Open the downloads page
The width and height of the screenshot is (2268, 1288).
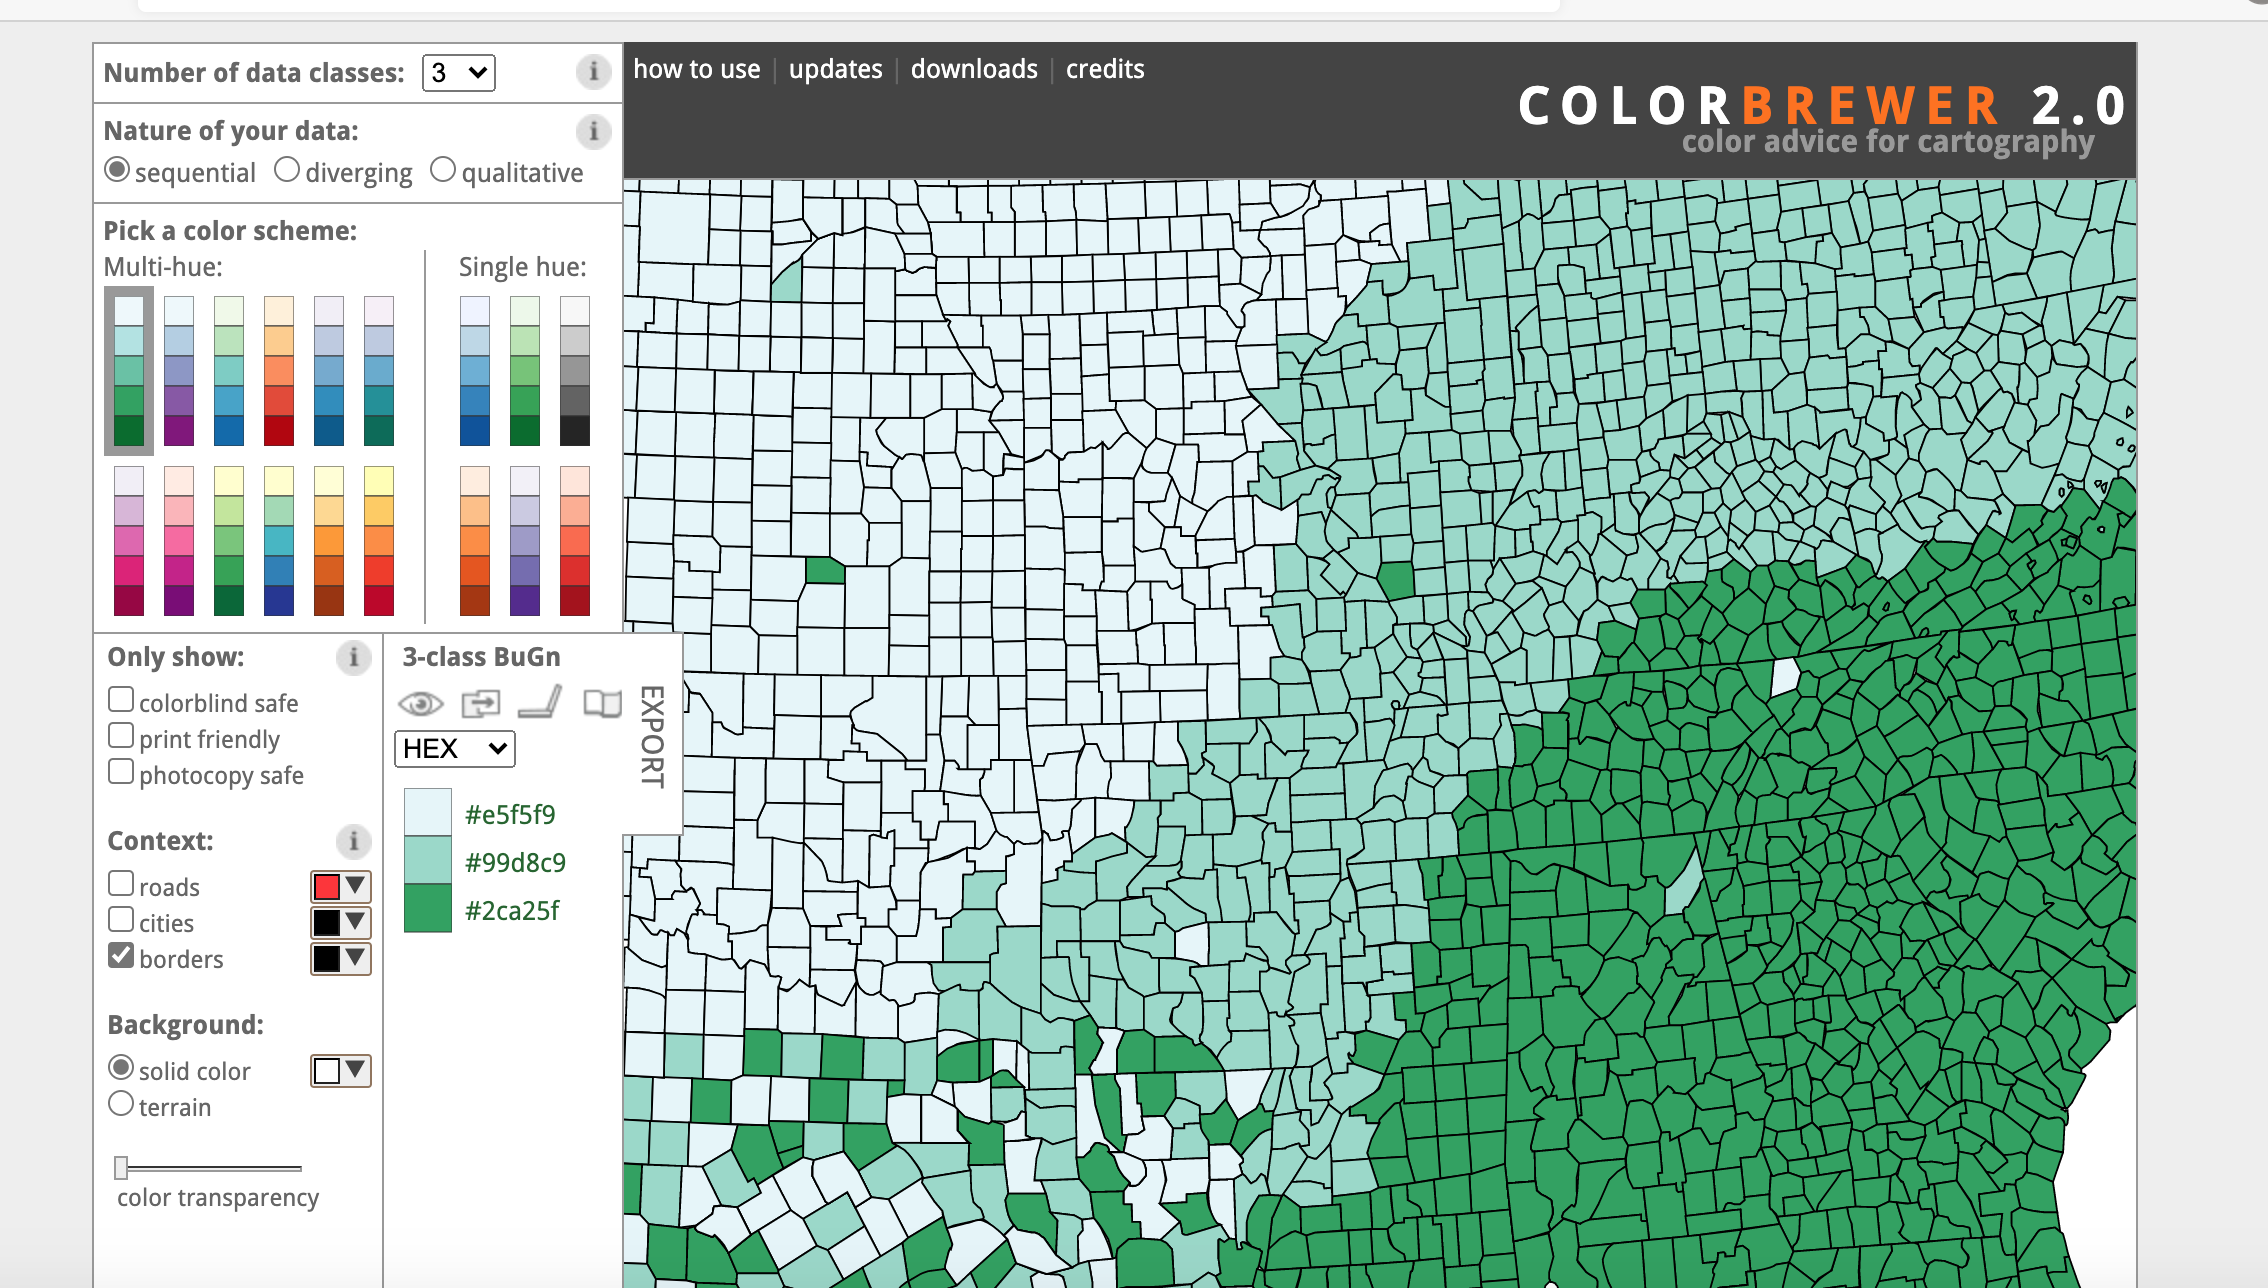[974, 69]
